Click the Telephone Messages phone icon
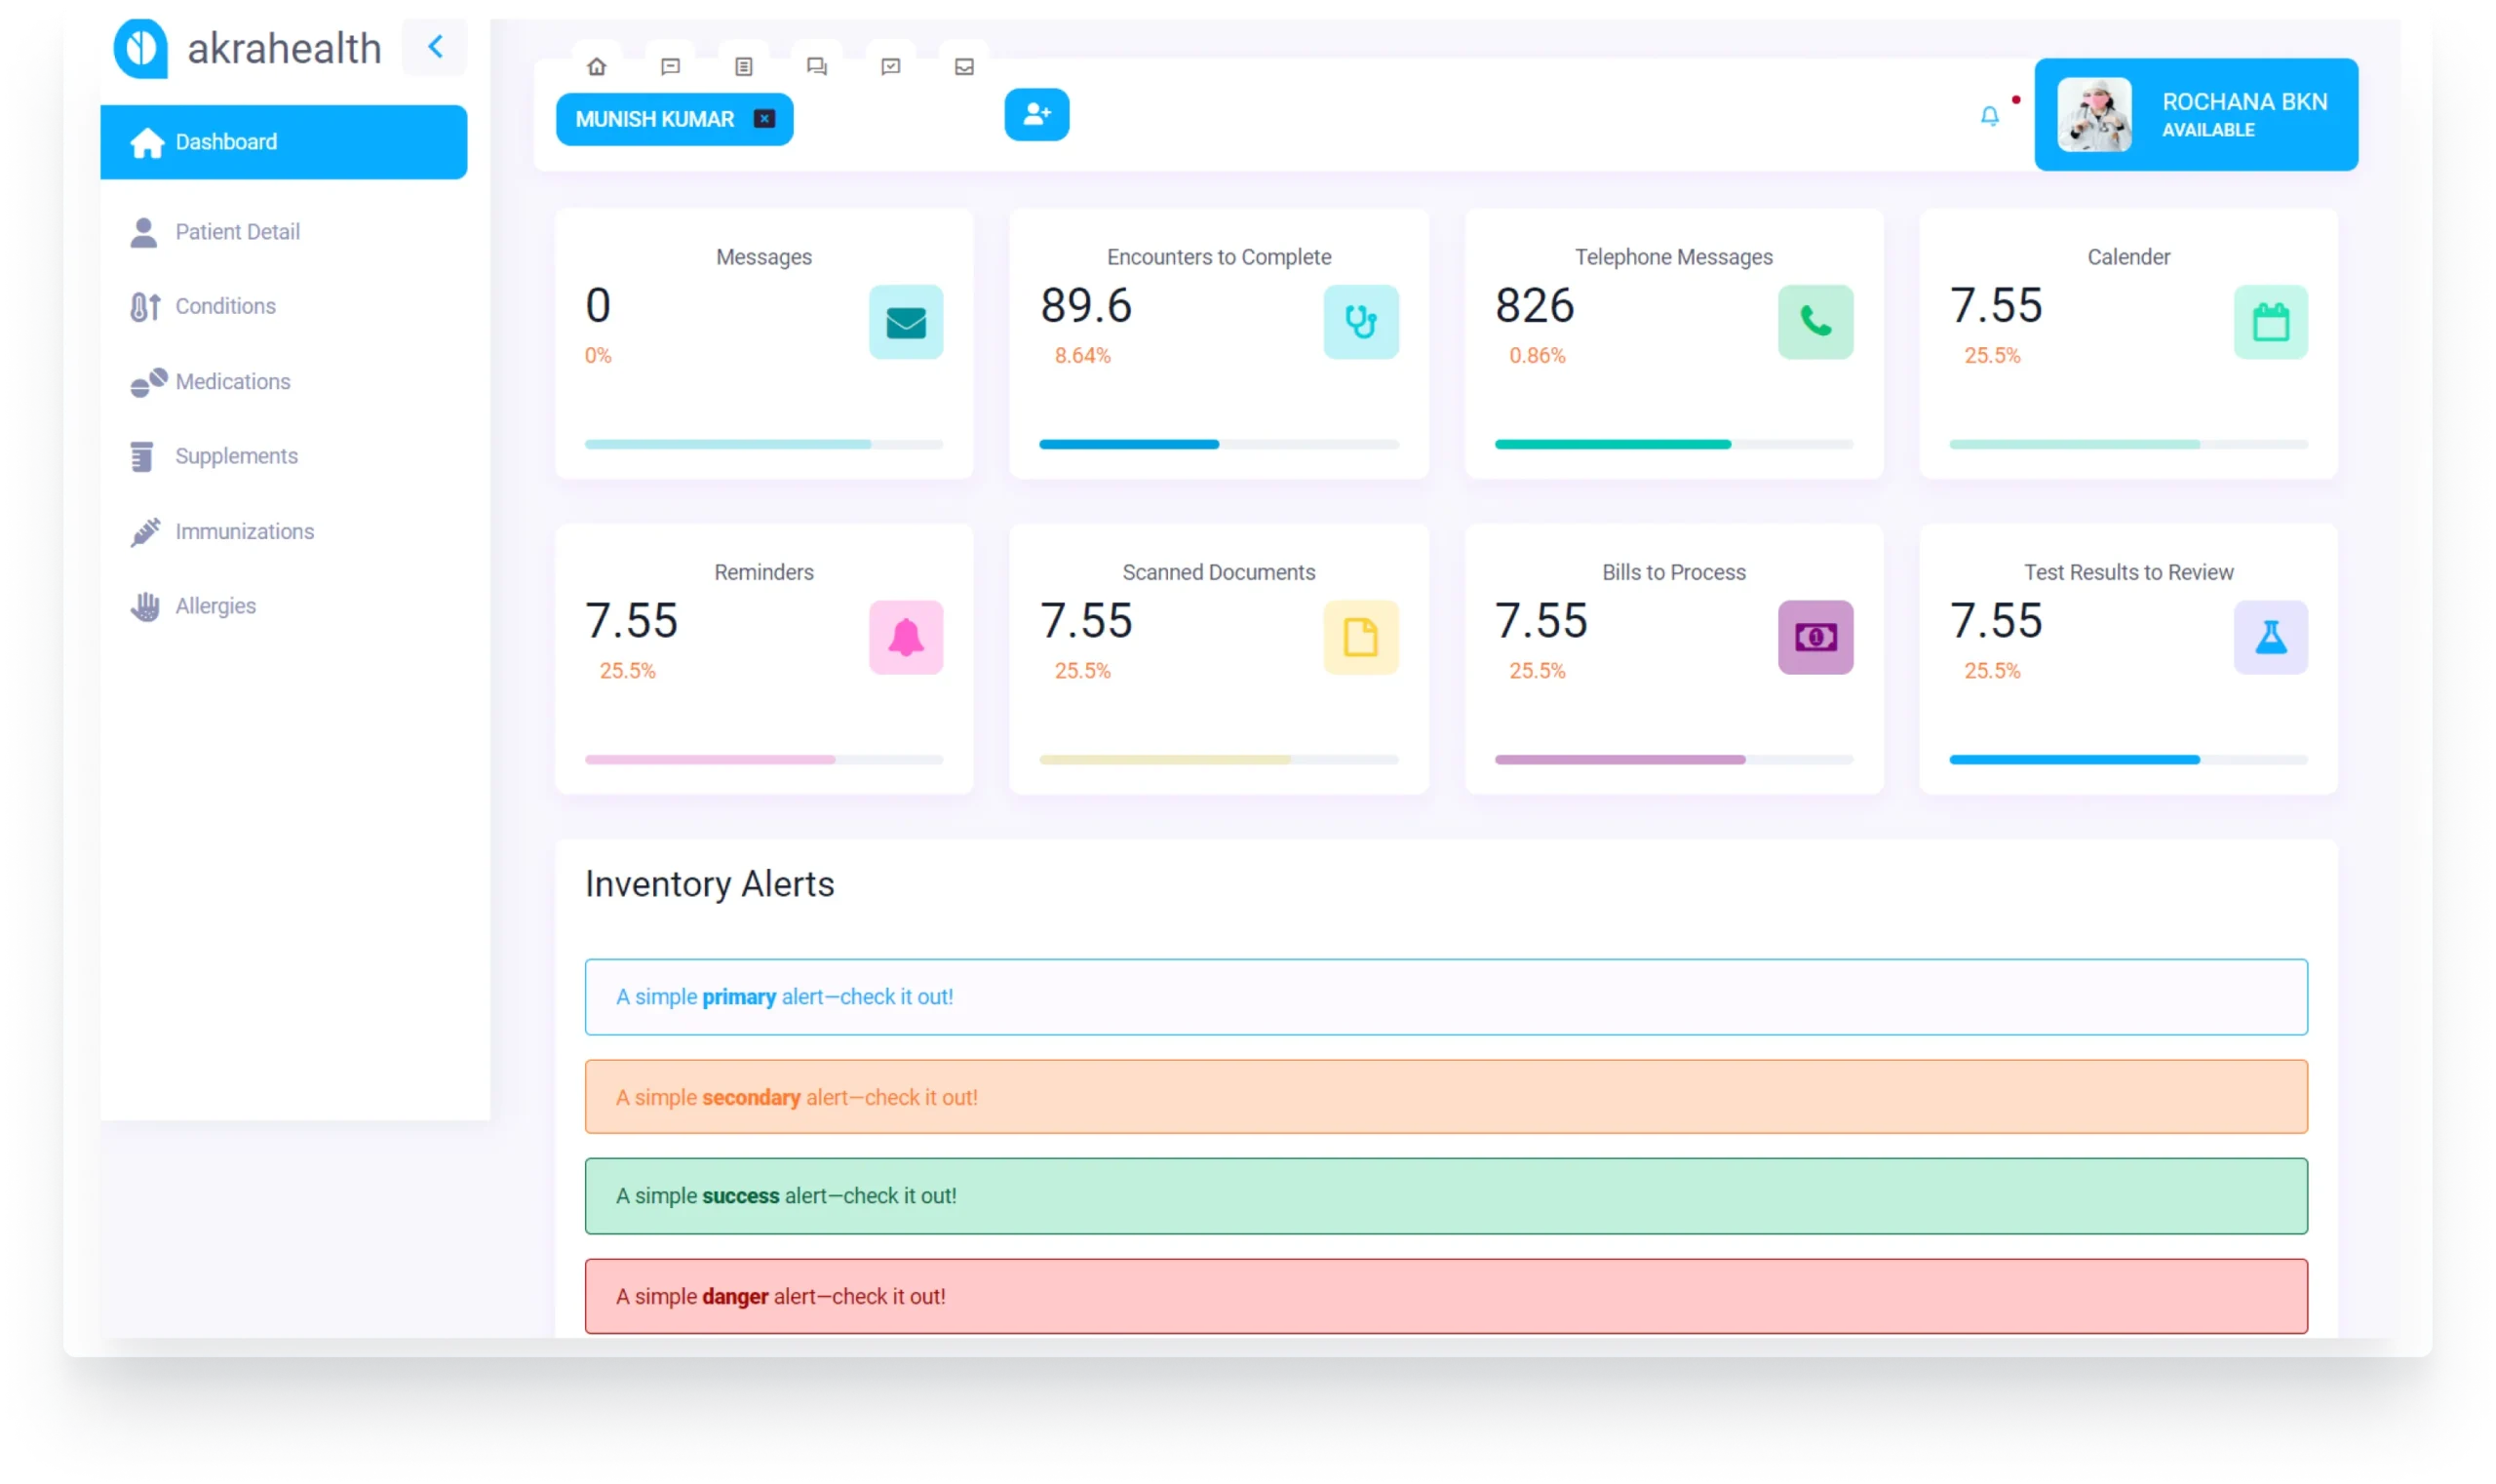 pyautogui.click(x=1816, y=322)
